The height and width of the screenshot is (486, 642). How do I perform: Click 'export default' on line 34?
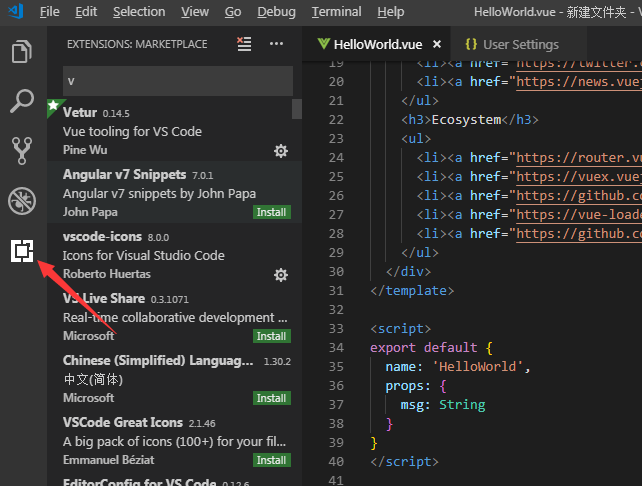[424, 348]
